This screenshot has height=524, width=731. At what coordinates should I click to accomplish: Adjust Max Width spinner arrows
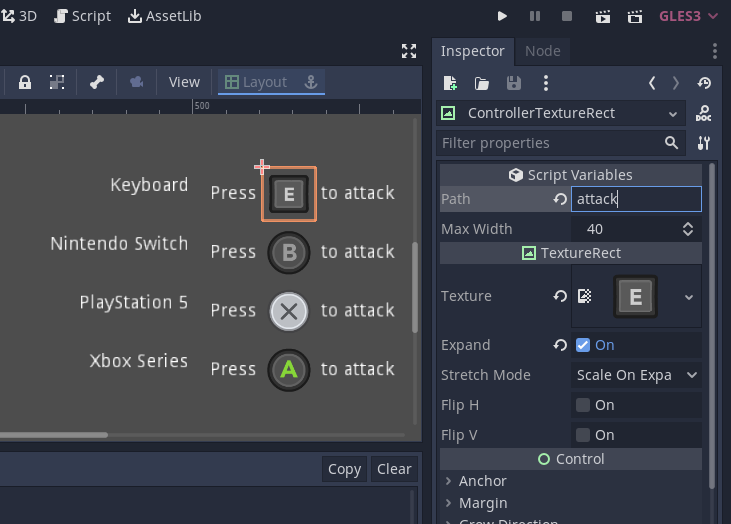[x=688, y=229]
